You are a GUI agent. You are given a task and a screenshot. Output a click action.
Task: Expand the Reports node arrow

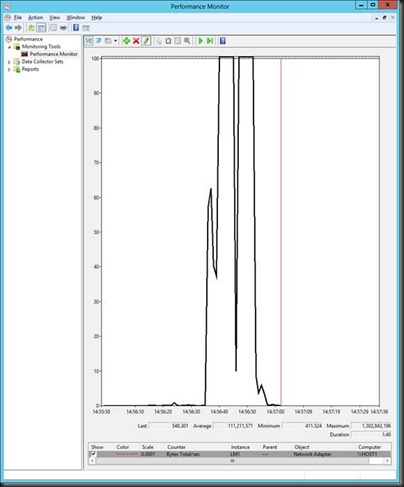pyautogui.click(x=9, y=70)
